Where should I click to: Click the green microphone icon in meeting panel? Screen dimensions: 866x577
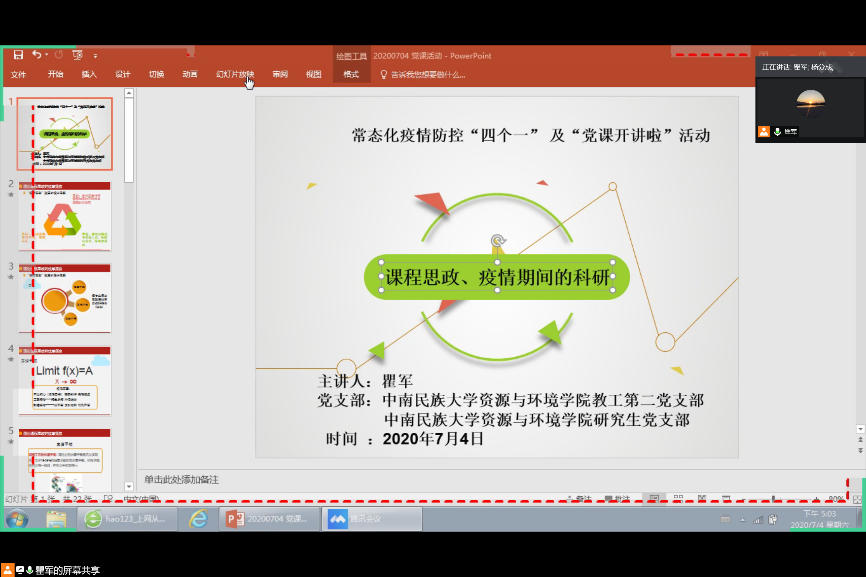(777, 131)
